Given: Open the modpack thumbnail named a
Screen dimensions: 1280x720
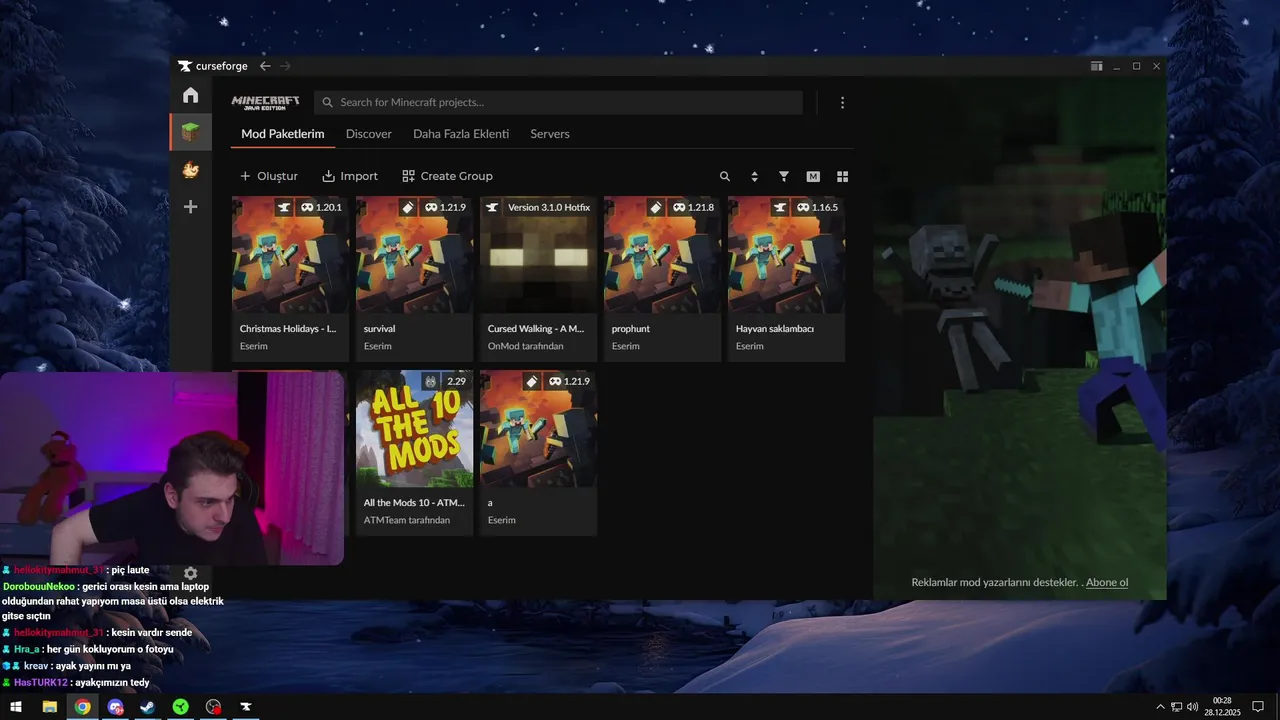Looking at the screenshot, I should point(538,429).
